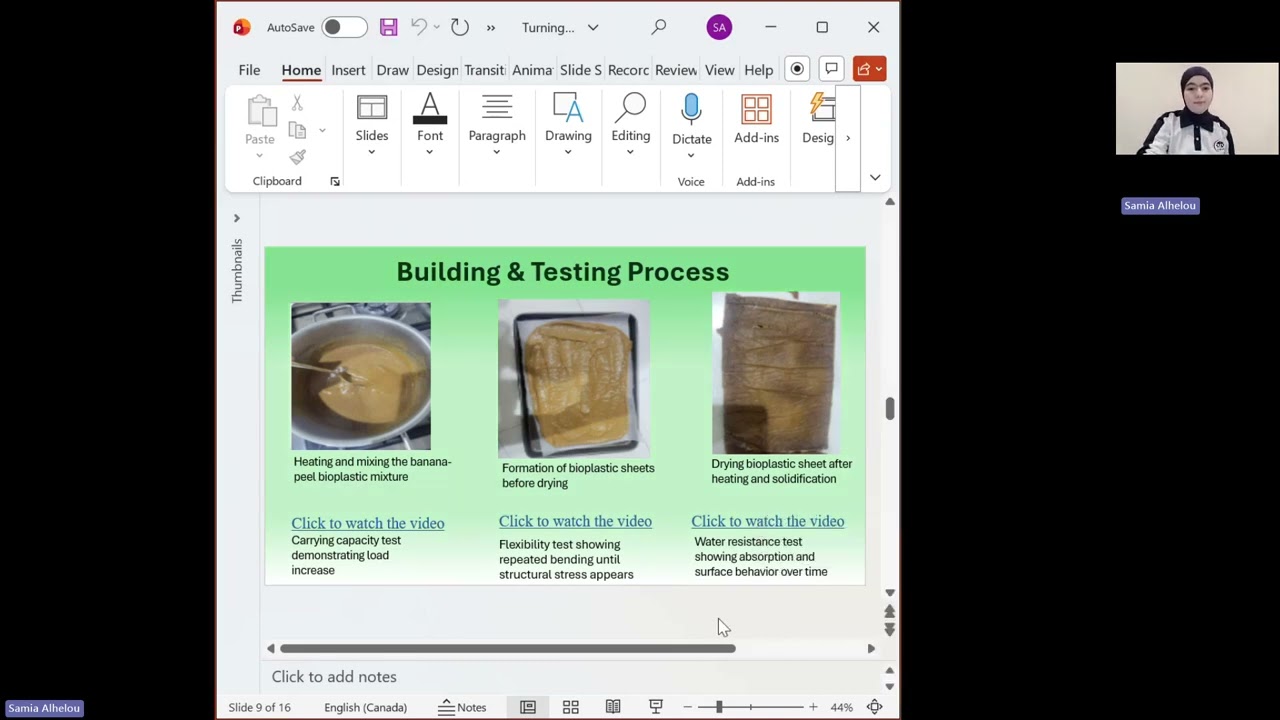
Task: Open the Comments icon
Action: tap(831, 69)
